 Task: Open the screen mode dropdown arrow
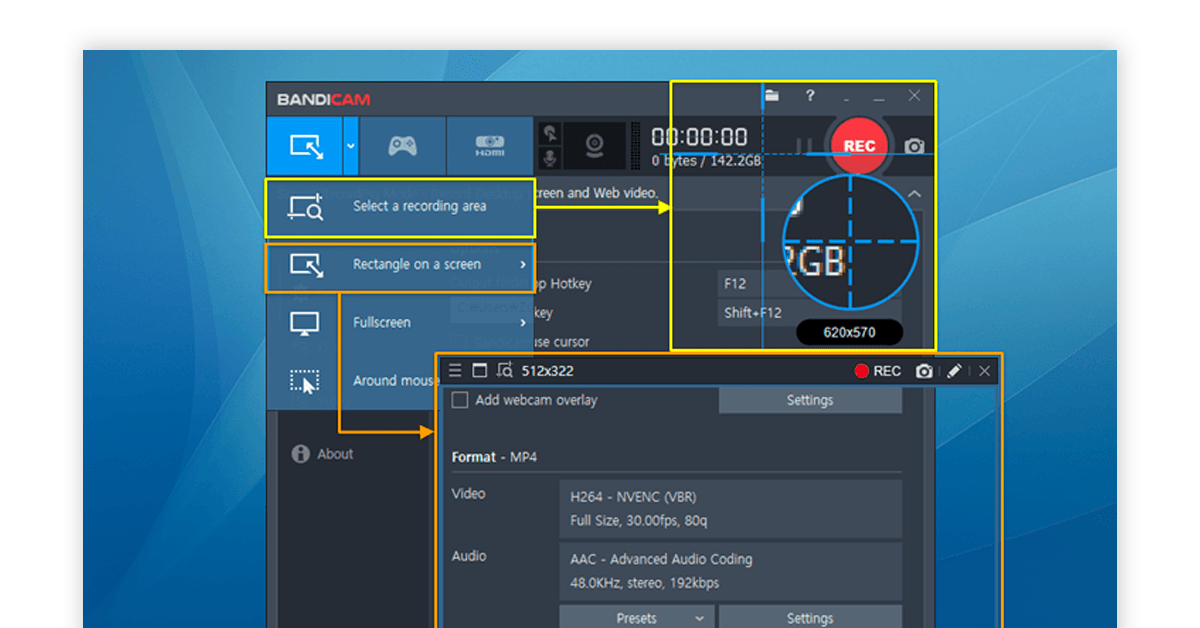tap(351, 146)
